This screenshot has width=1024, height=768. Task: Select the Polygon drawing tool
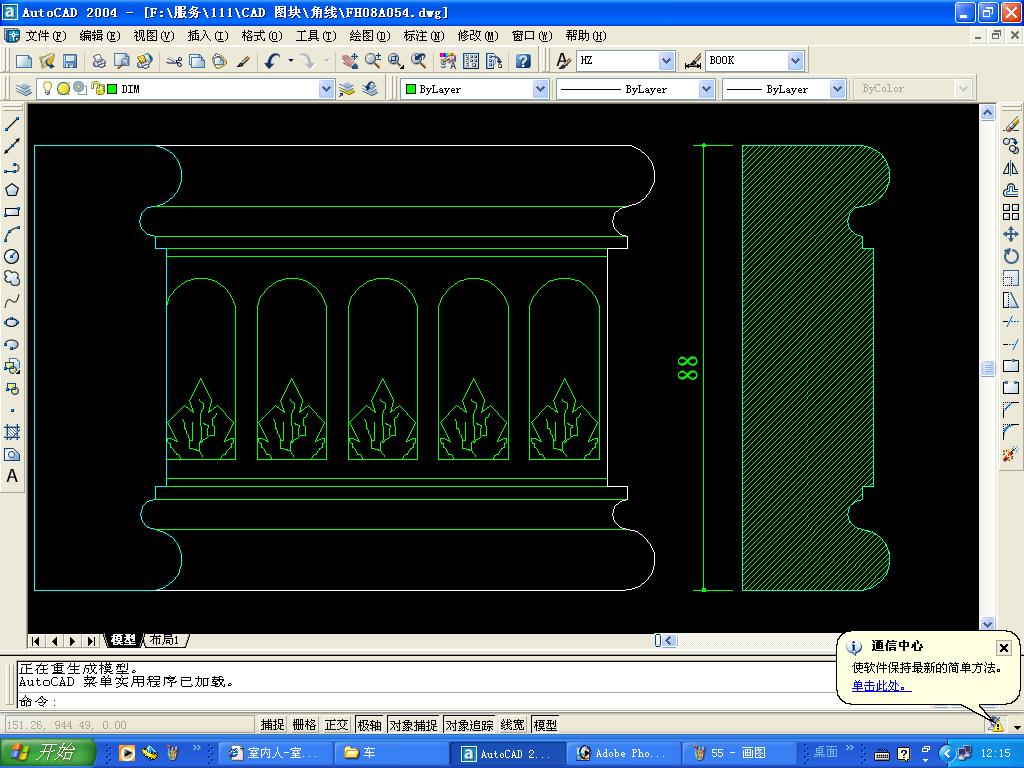(x=12, y=190)
